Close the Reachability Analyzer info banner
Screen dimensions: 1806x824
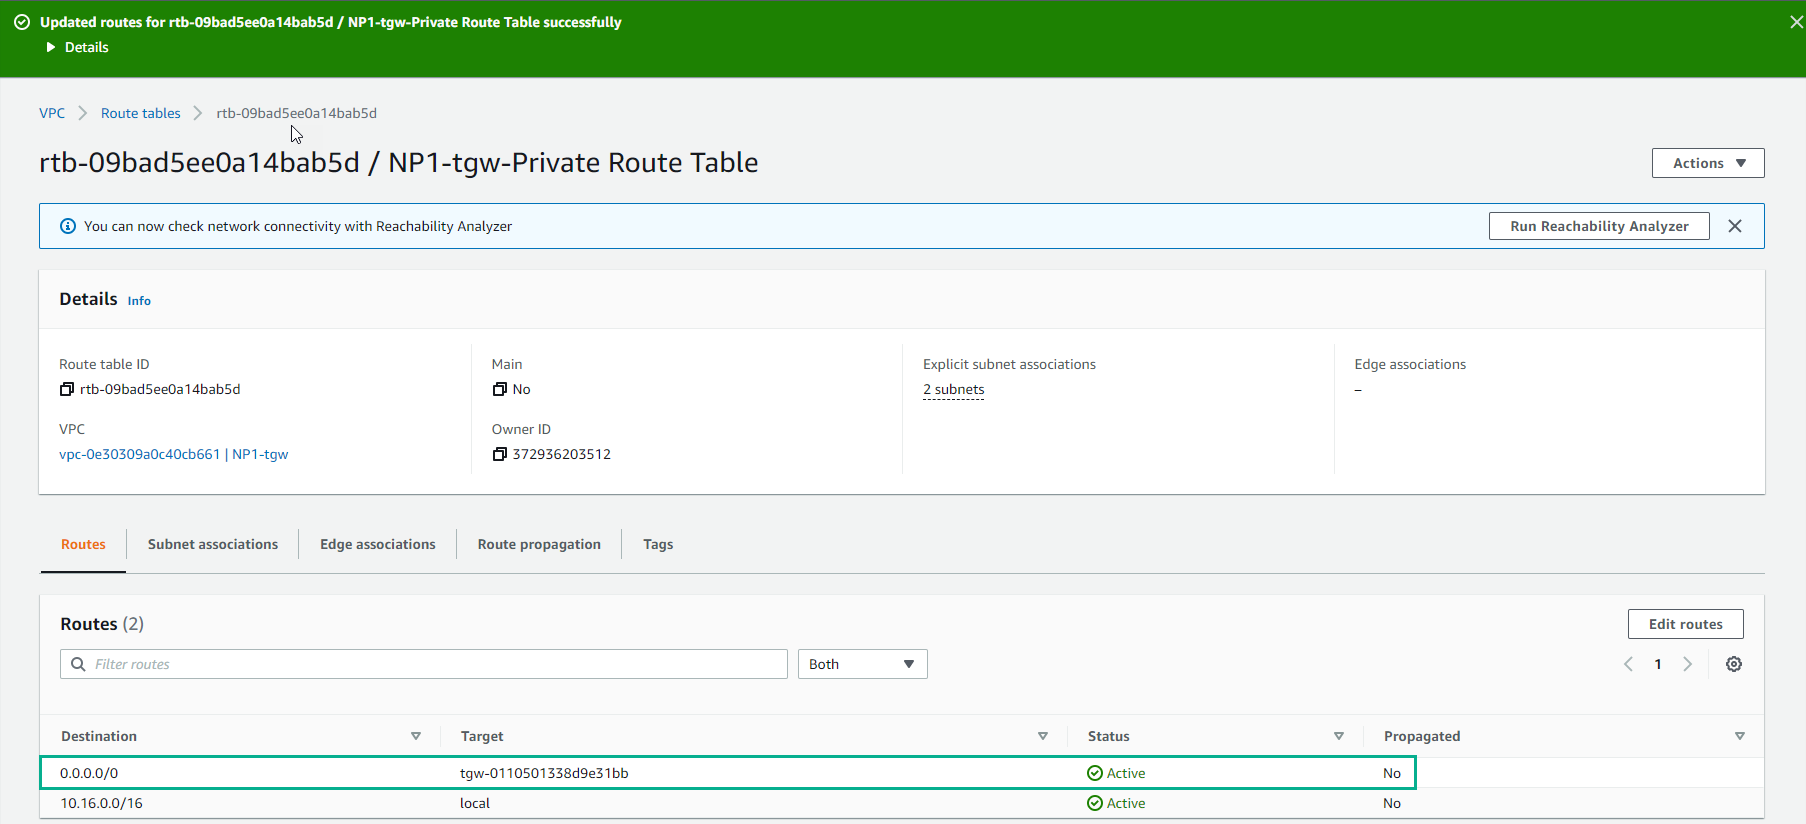tap(1735, 226)
